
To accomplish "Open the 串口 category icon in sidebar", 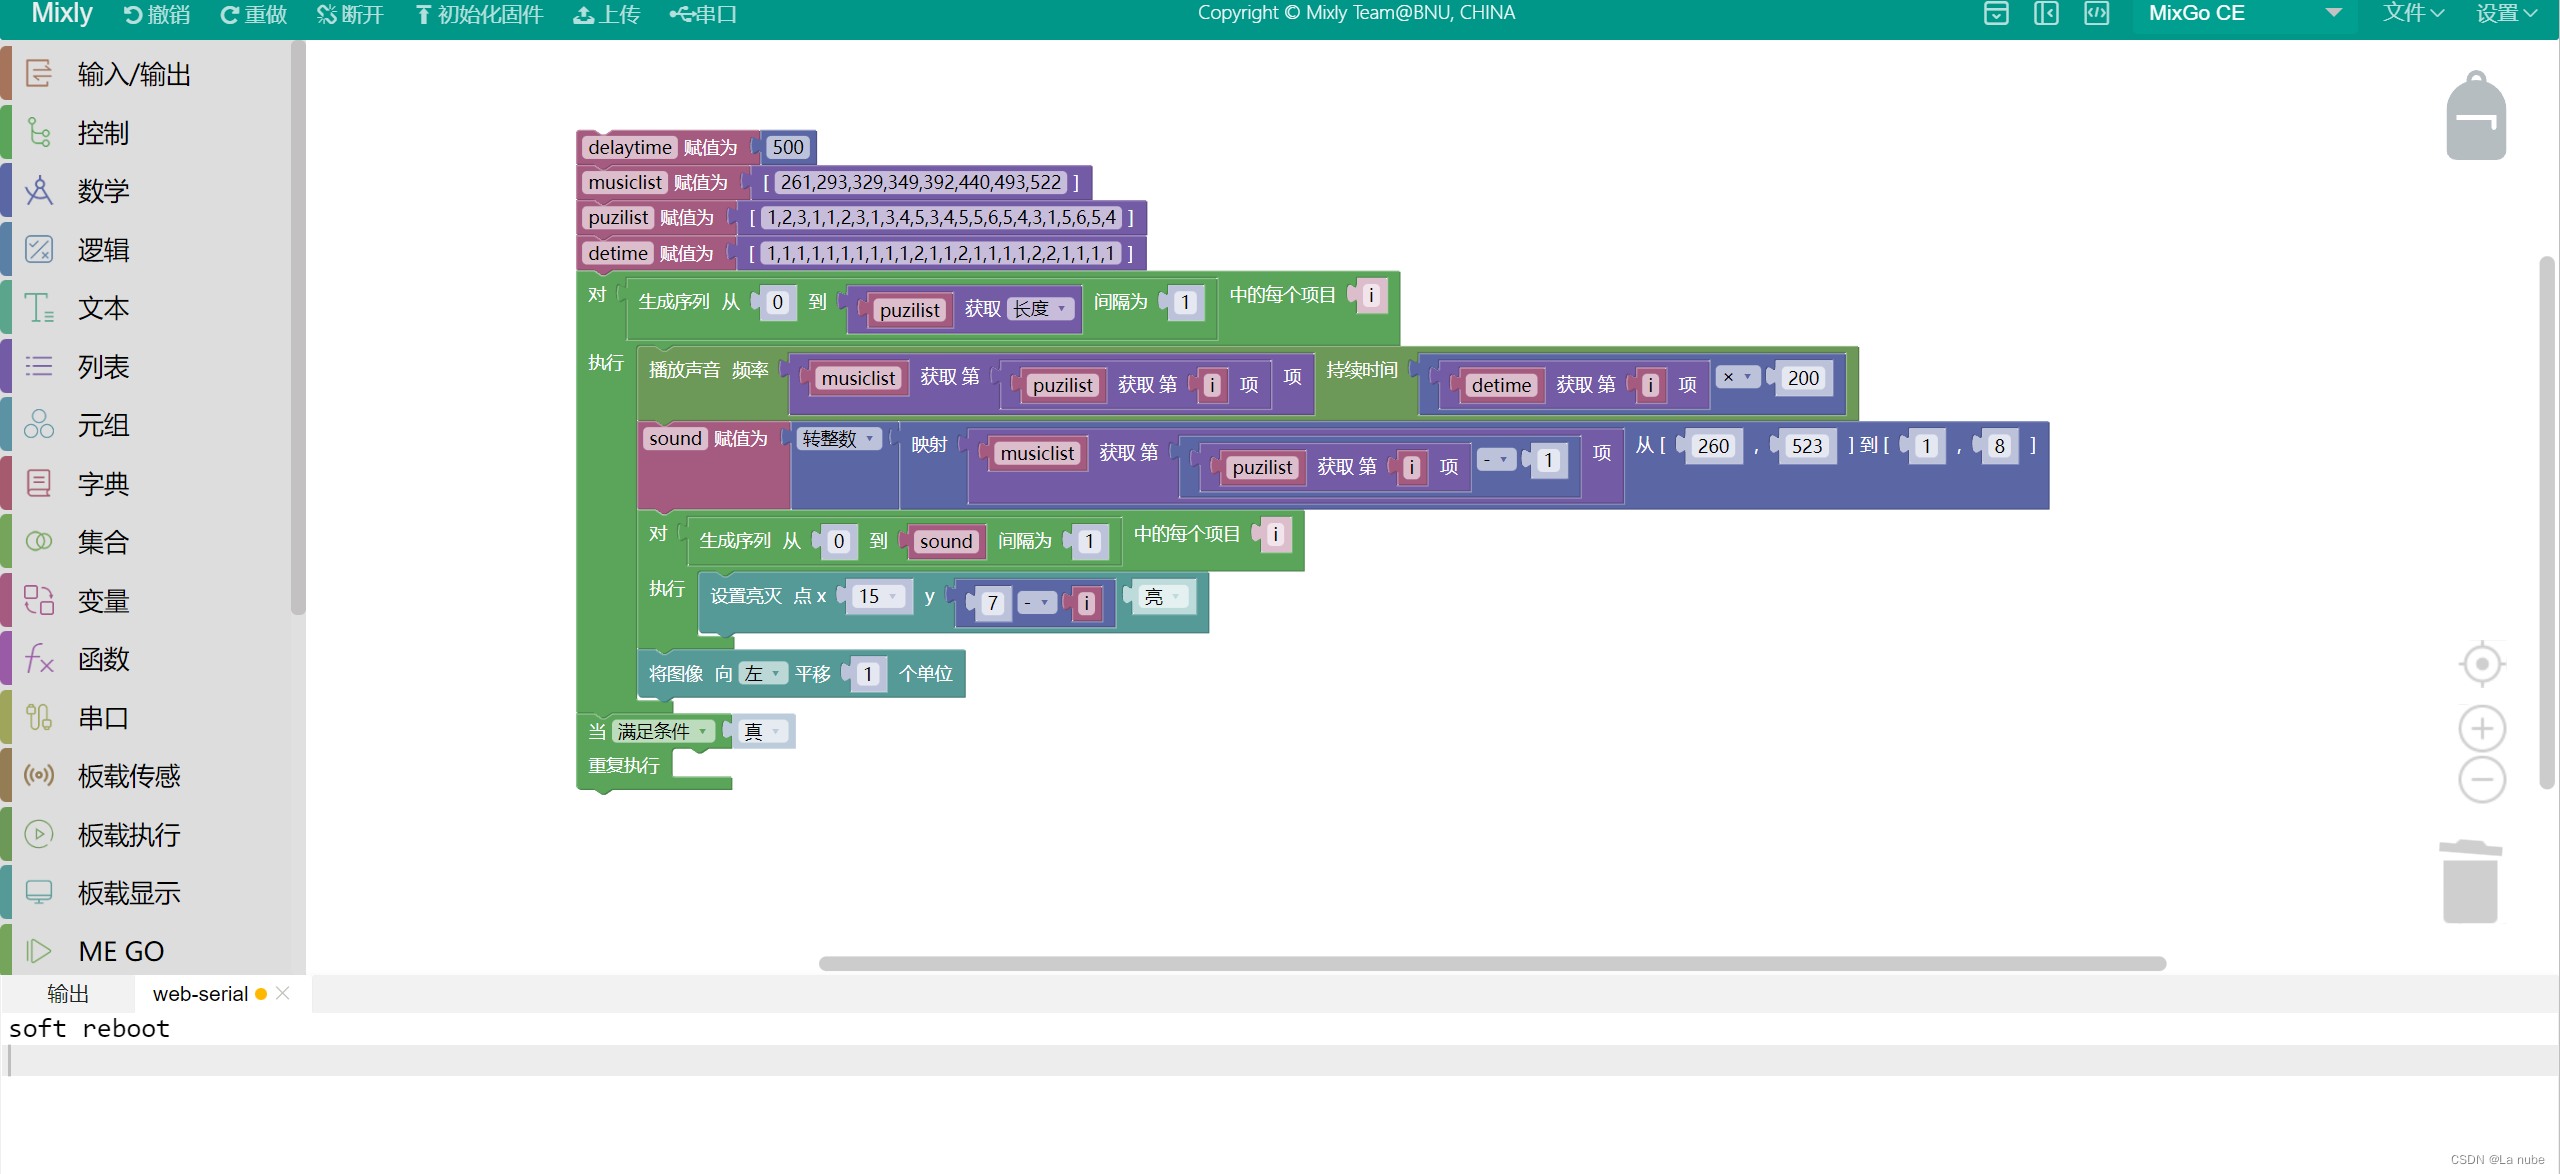I will [38, 717].
